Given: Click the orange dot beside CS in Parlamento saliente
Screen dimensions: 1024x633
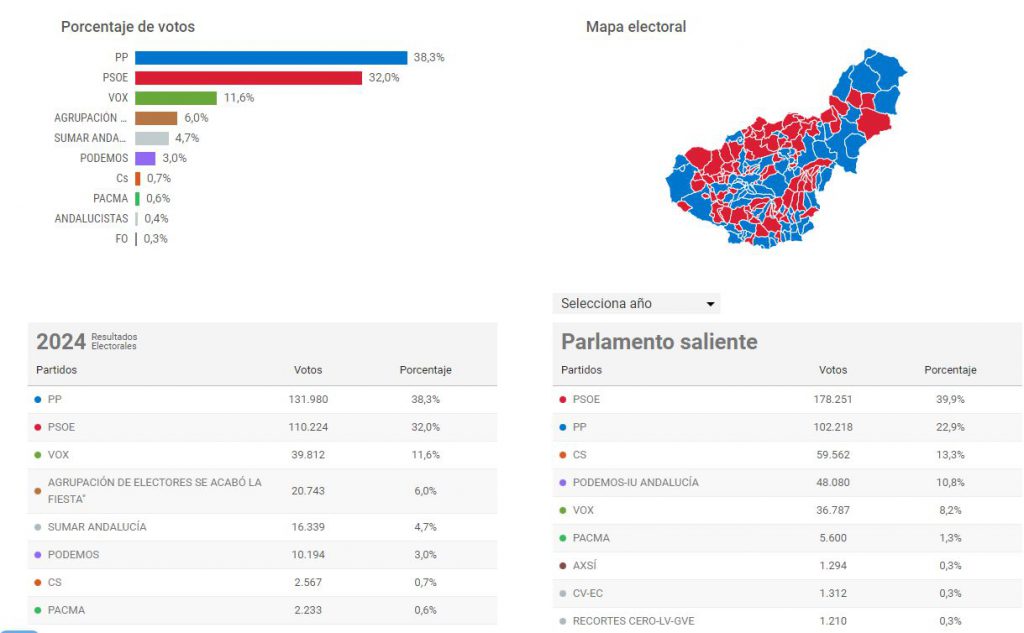Looking at the screenshot, I should point(563,455).
